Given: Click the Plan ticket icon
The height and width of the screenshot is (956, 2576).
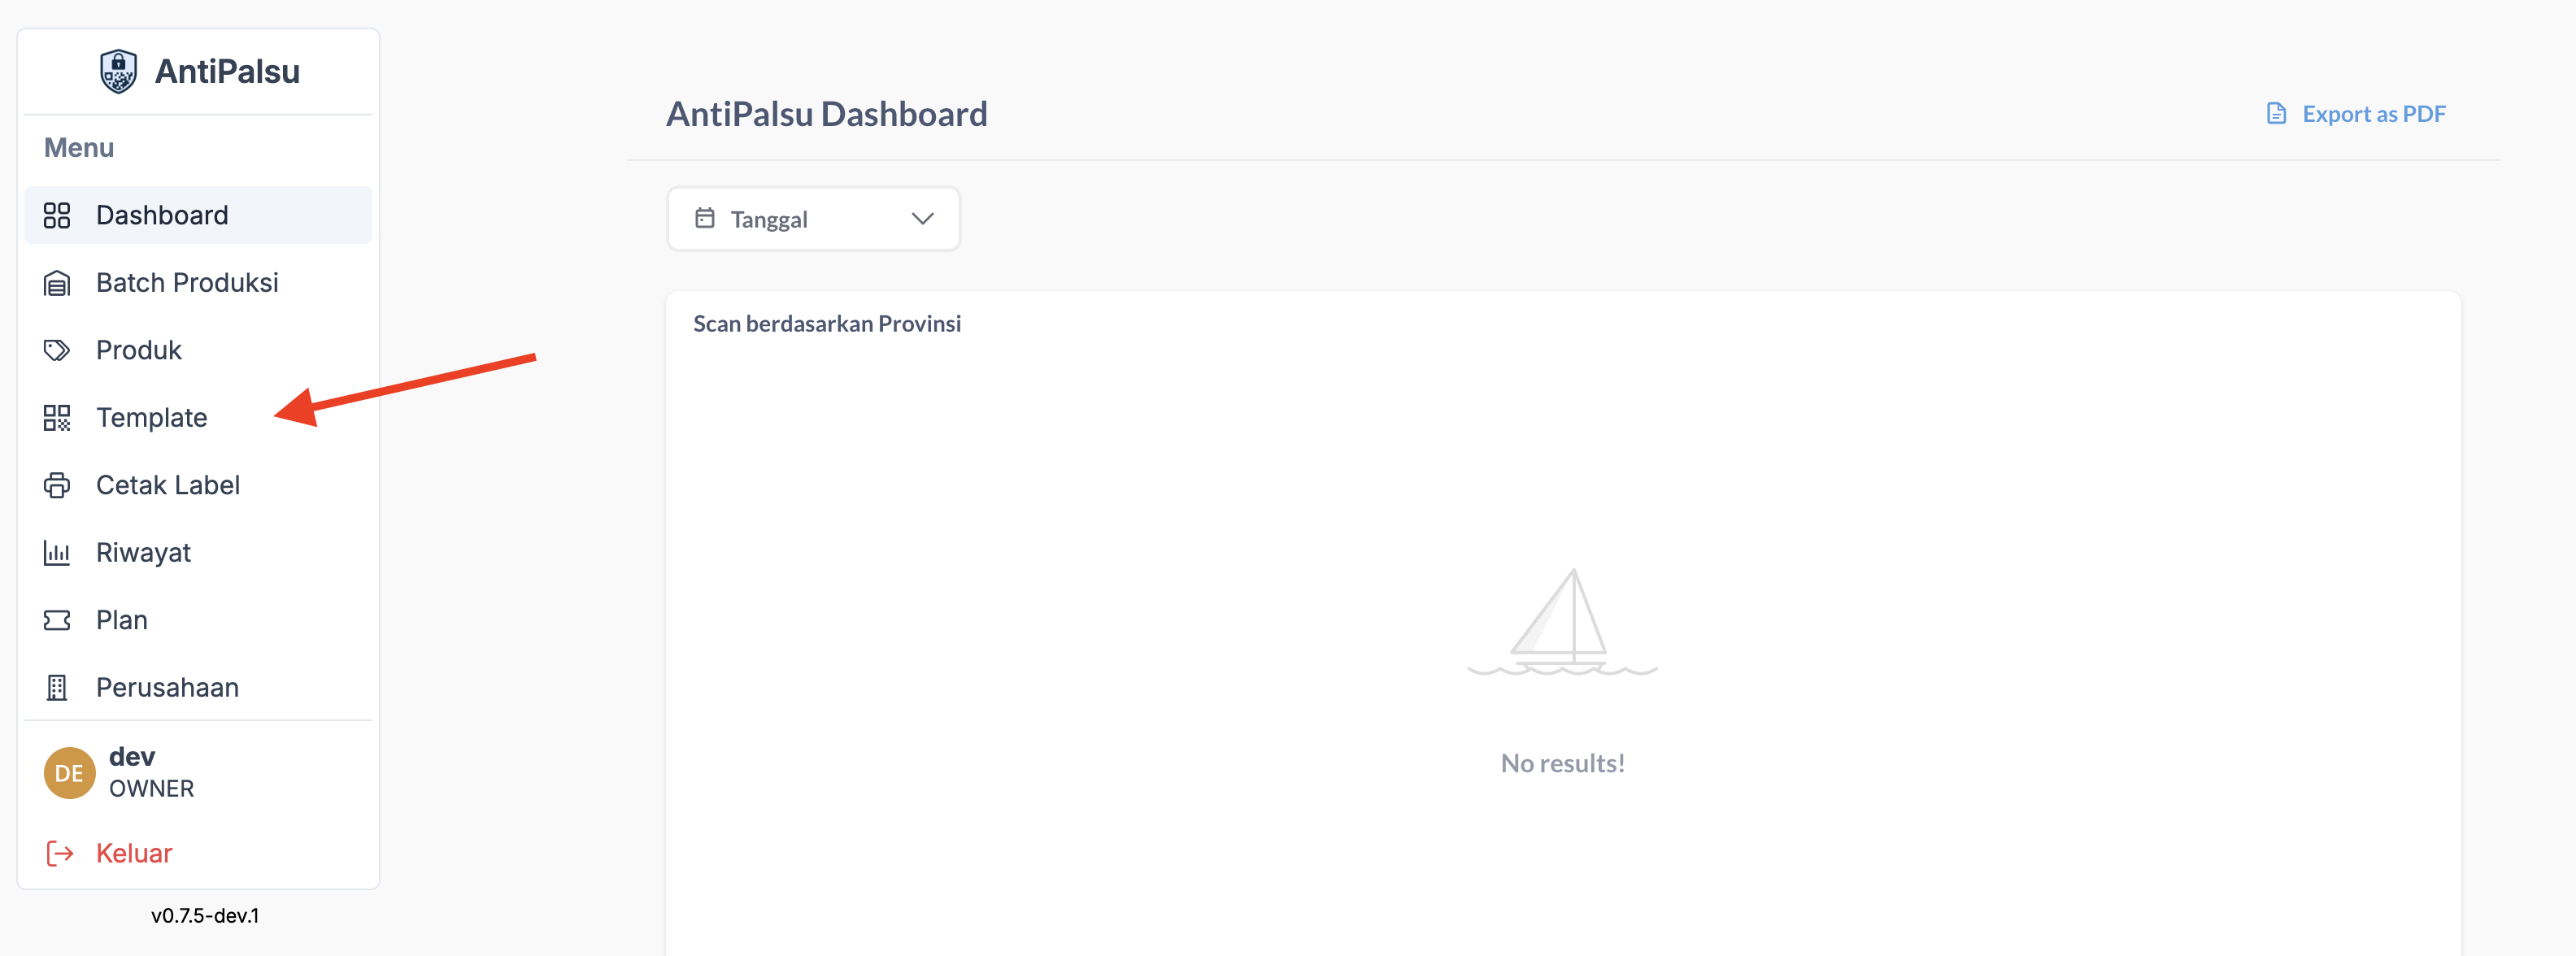Looking at the screenshot, I should tap(57, 620).
